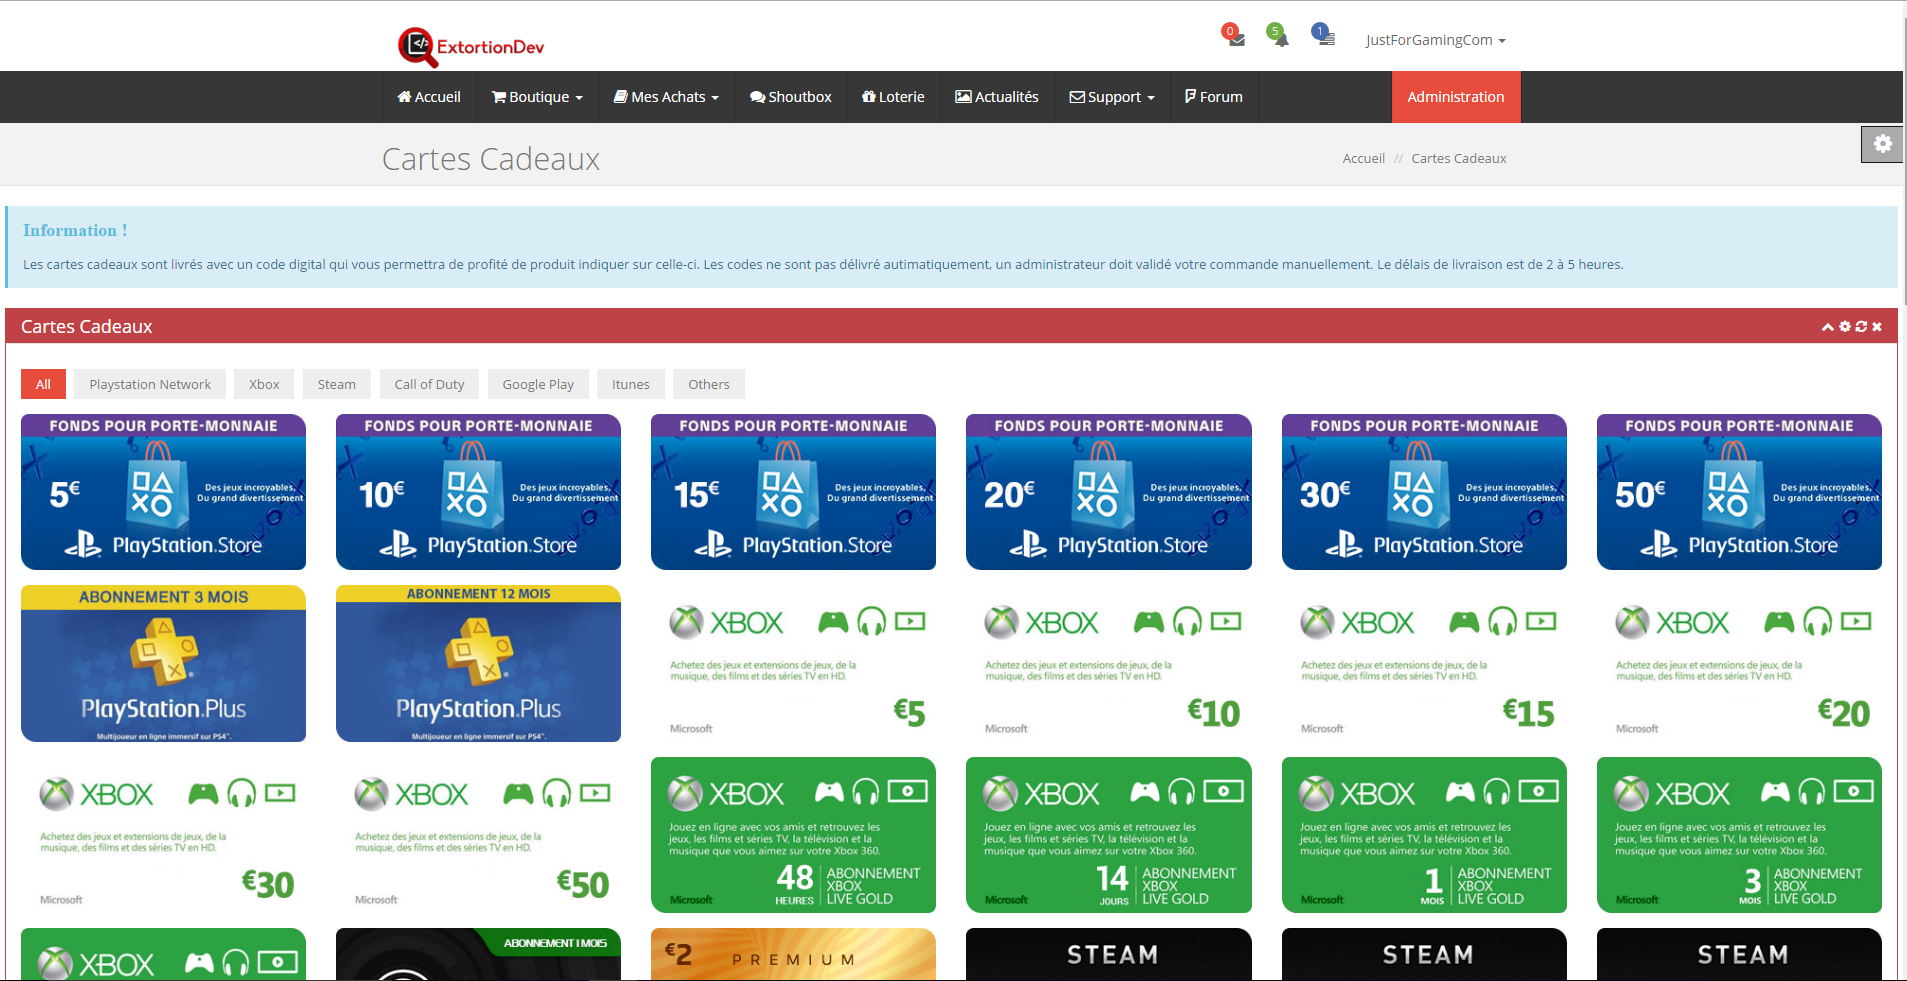Image resolution: width=1907 pixels, height=981 pixels.
Task: Select the 5€ PlayStation Store card
Action: coord(163,492)
